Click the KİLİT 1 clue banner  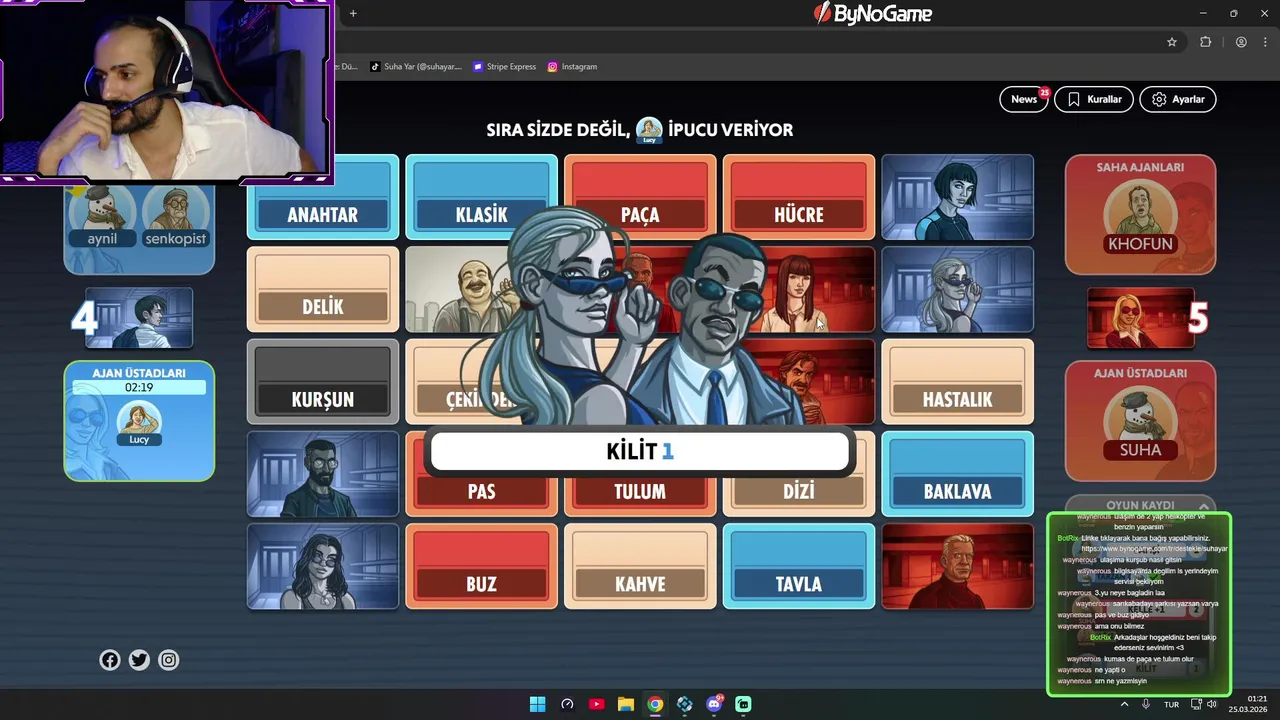(640, 451)
